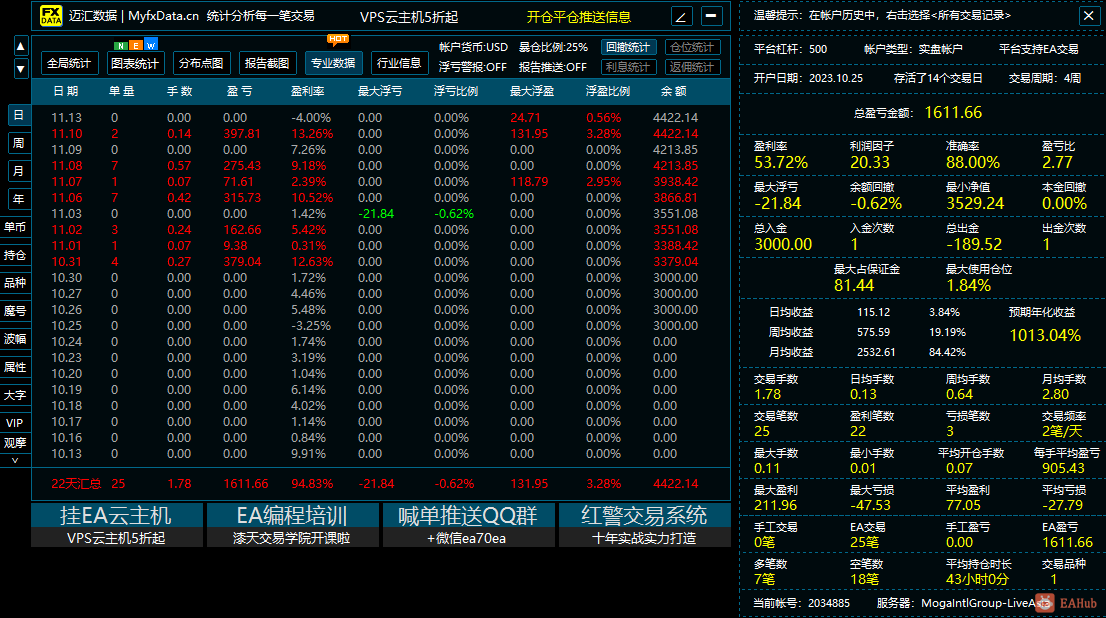Select 波幅 in the sidebar
The height and width of the screenshot is (618, 1106).
[x=15, y=339]
